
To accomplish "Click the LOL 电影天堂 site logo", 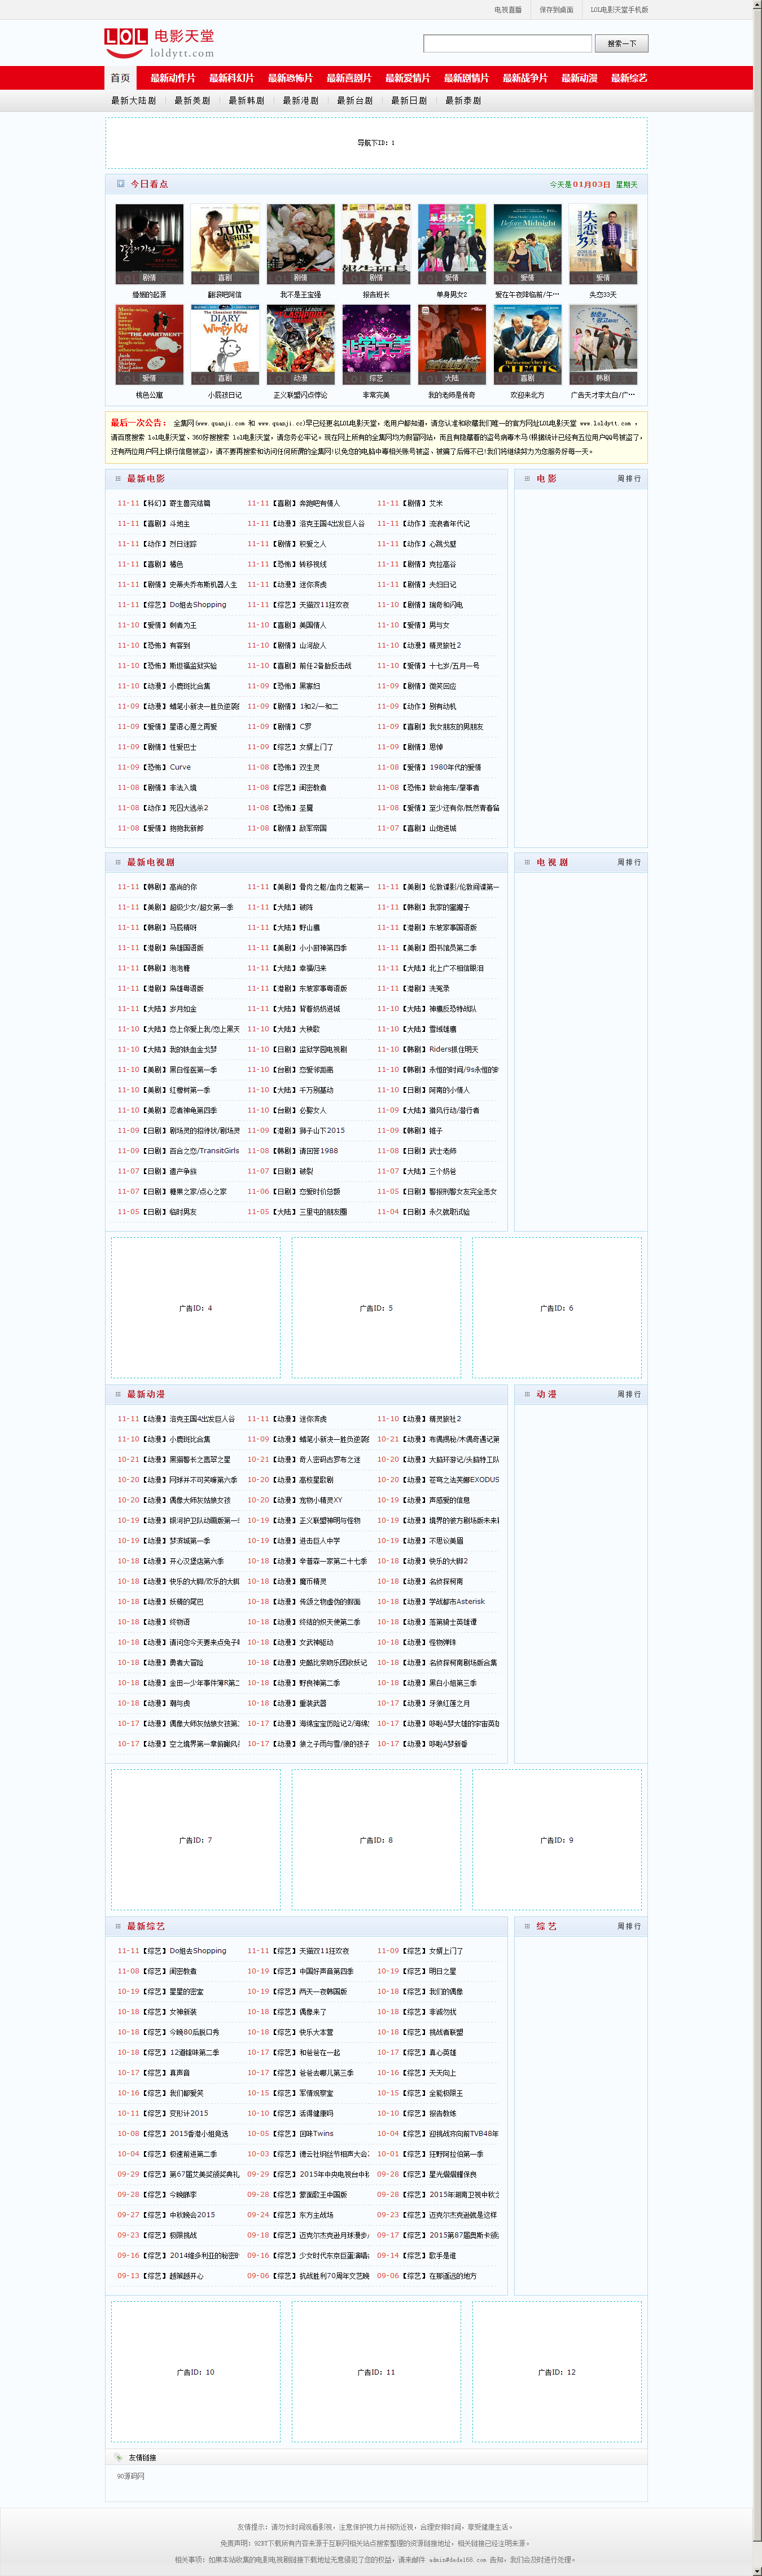I will click(159, 44).
